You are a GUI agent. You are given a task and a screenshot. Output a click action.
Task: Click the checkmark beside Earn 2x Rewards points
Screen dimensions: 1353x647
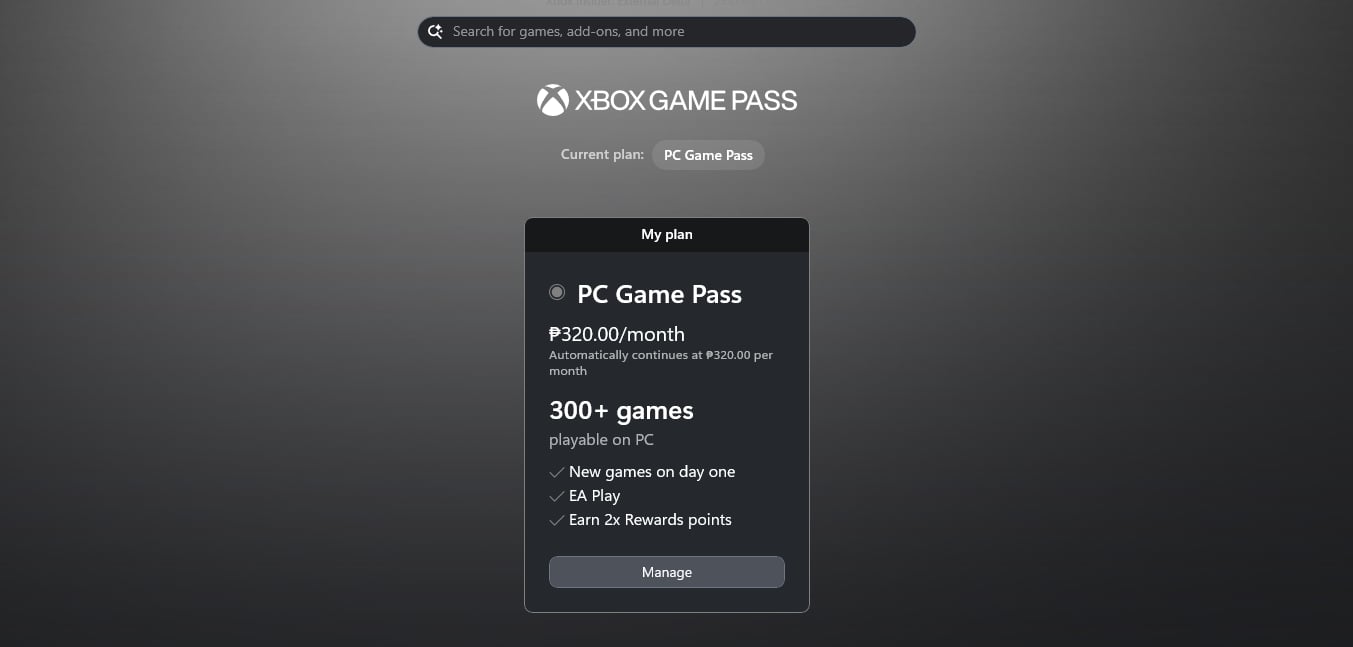click(557, 520)
